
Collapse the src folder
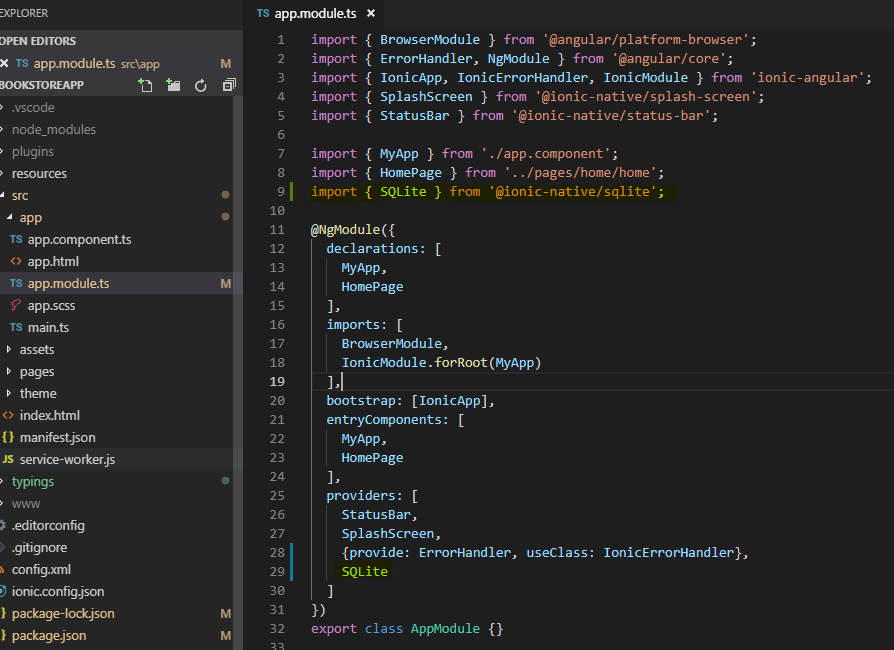[20, 195]
